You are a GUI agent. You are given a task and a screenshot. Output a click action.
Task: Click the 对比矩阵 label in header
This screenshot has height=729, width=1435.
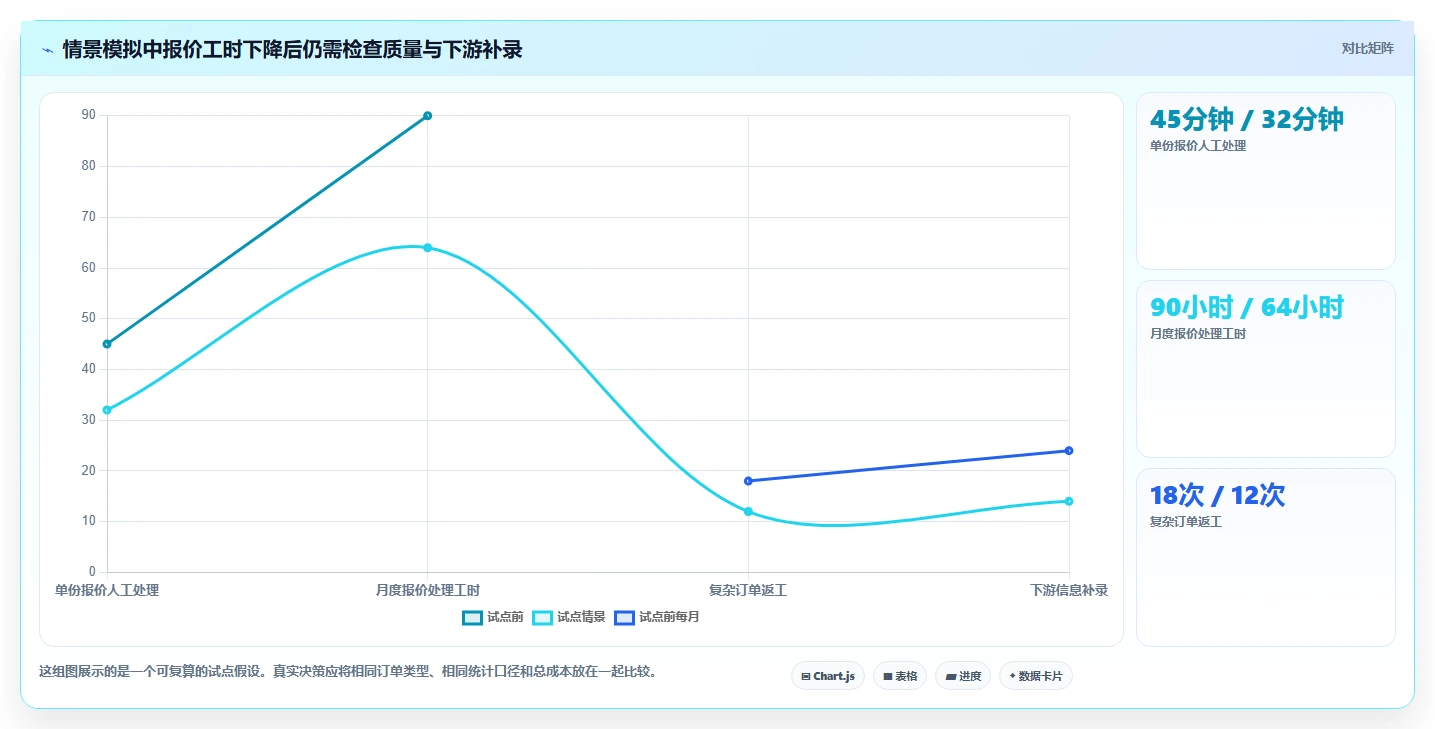1367,48
